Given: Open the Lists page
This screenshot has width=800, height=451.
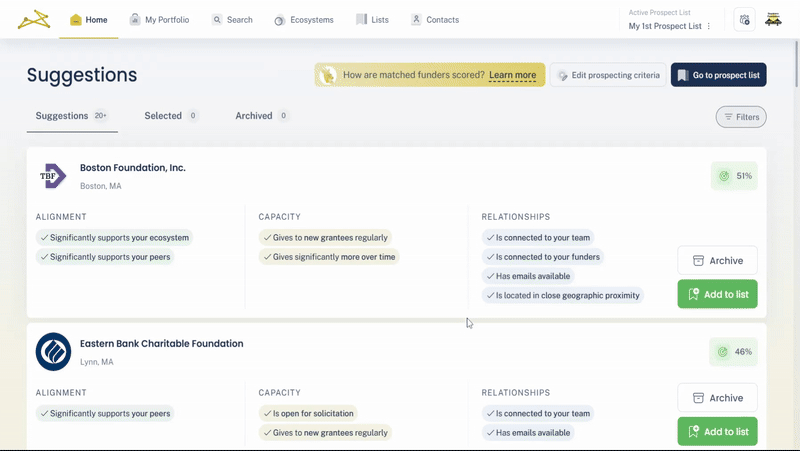Looking at the screenshot, I should coord(372,20).
